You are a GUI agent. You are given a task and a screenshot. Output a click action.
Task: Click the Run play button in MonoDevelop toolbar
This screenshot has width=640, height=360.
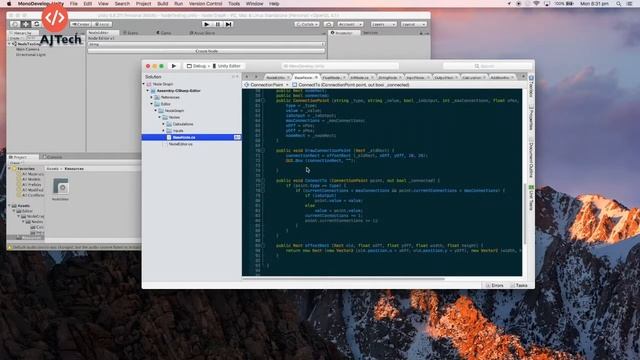(174, 66)
